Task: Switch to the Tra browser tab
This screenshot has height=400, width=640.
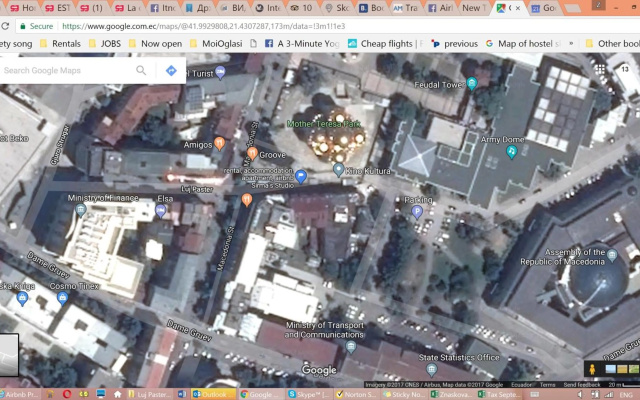Action: (x=406, y=8)
